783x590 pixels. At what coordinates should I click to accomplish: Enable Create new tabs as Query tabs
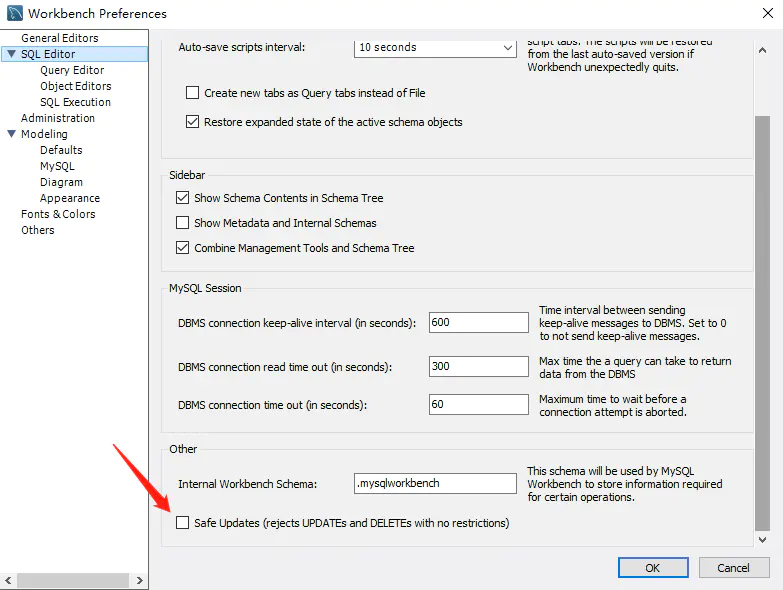click(192, 93)
